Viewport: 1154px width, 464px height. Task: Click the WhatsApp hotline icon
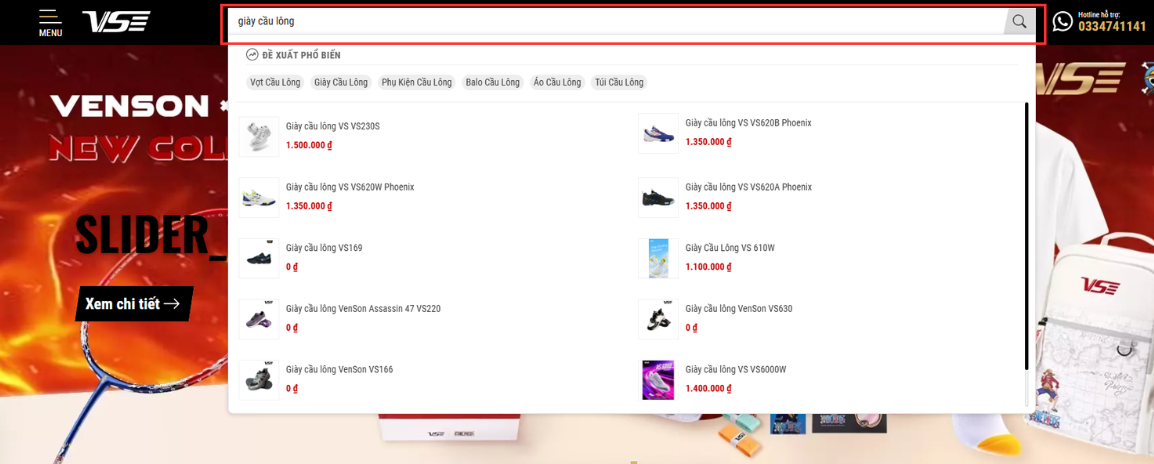1062,21
